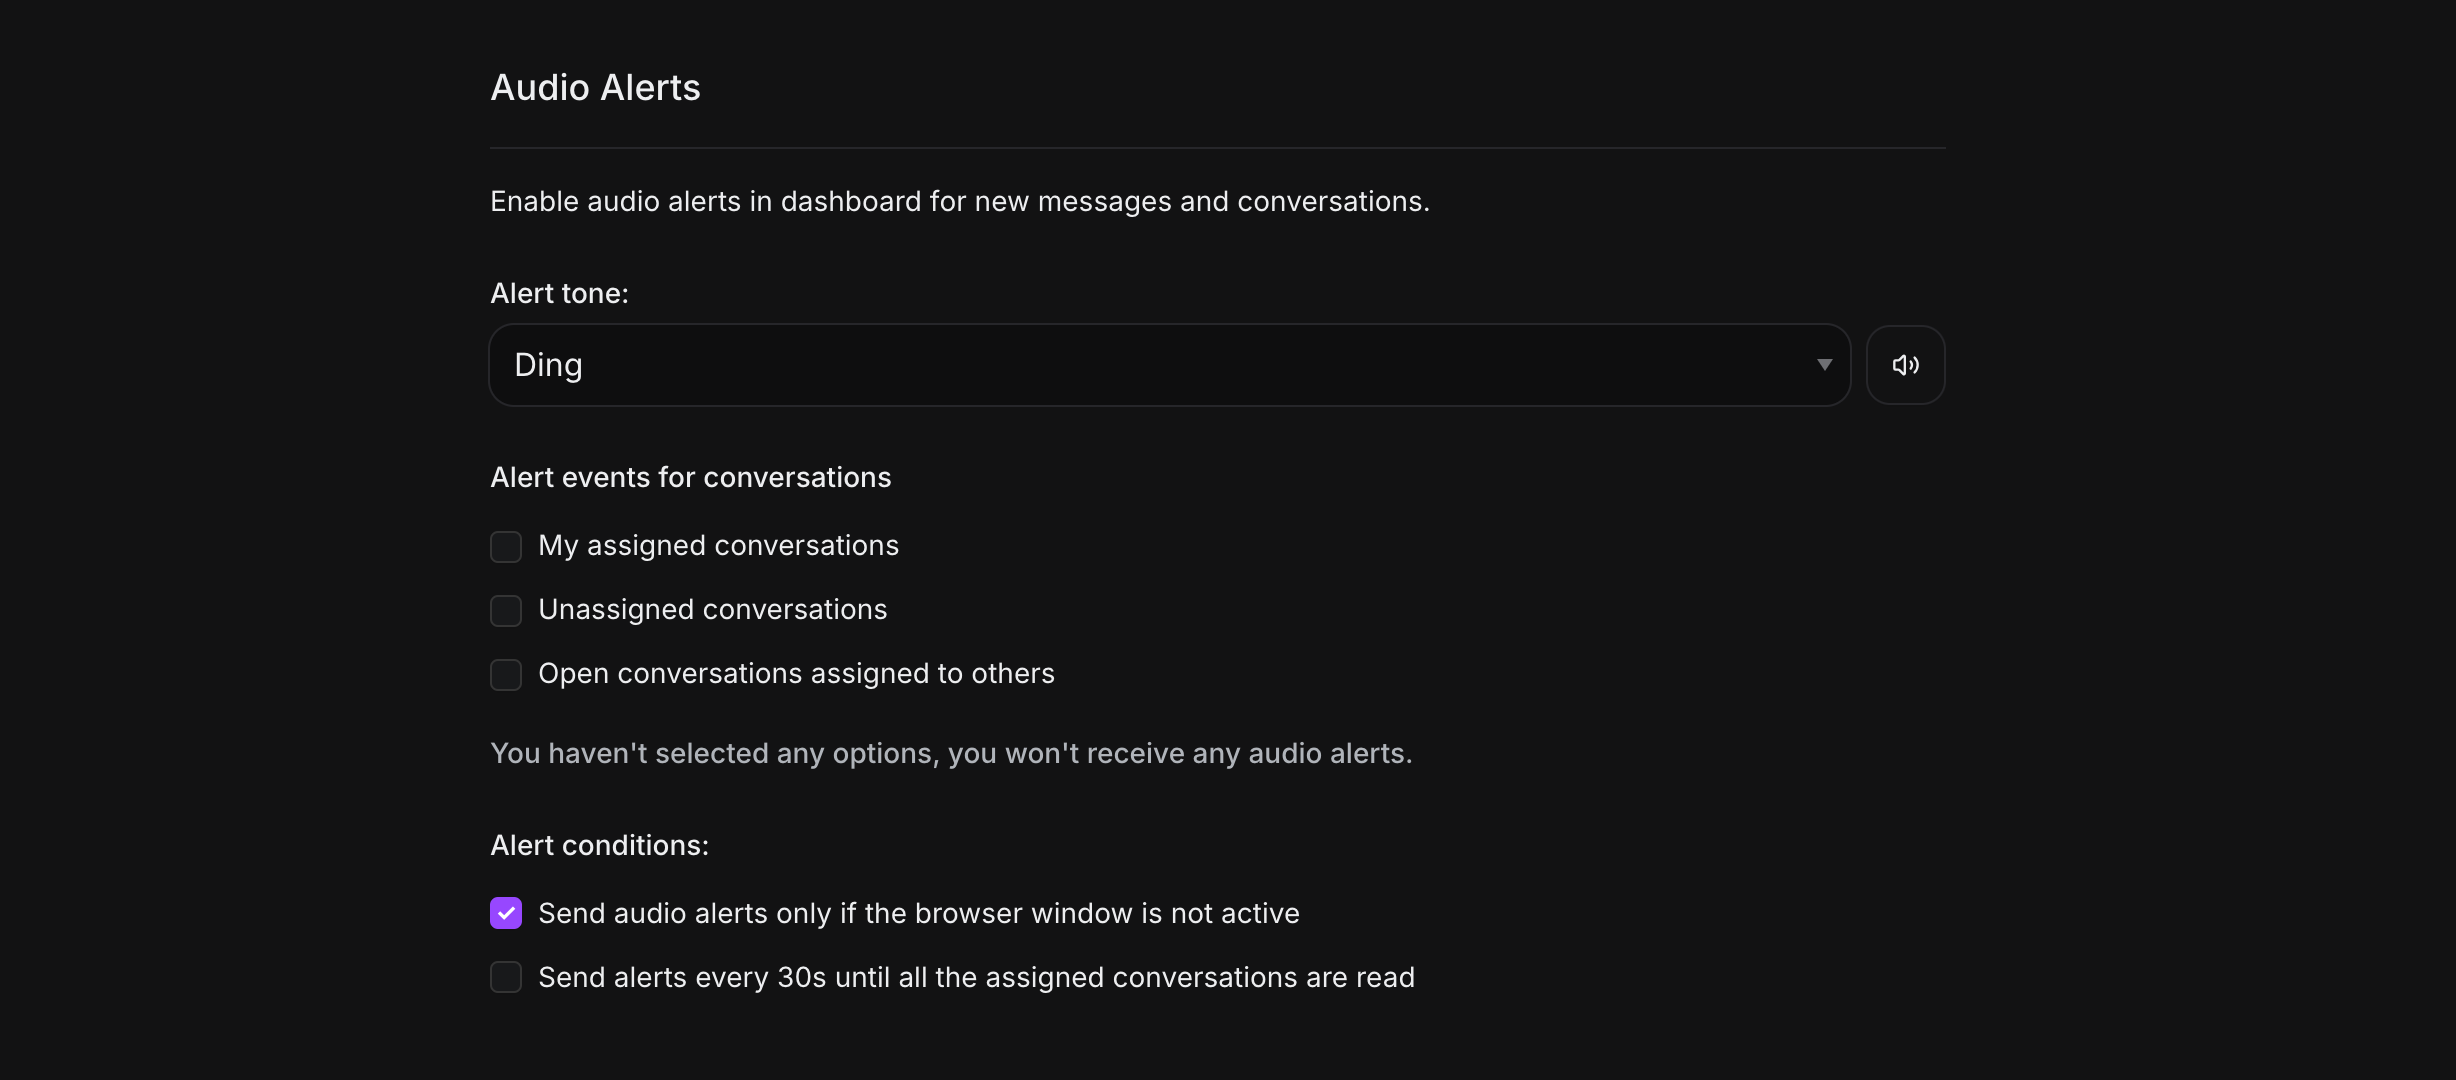
Task: Enable the alerts every 30s checkbox
Action: pyautogui.click(x=506, y=977)
